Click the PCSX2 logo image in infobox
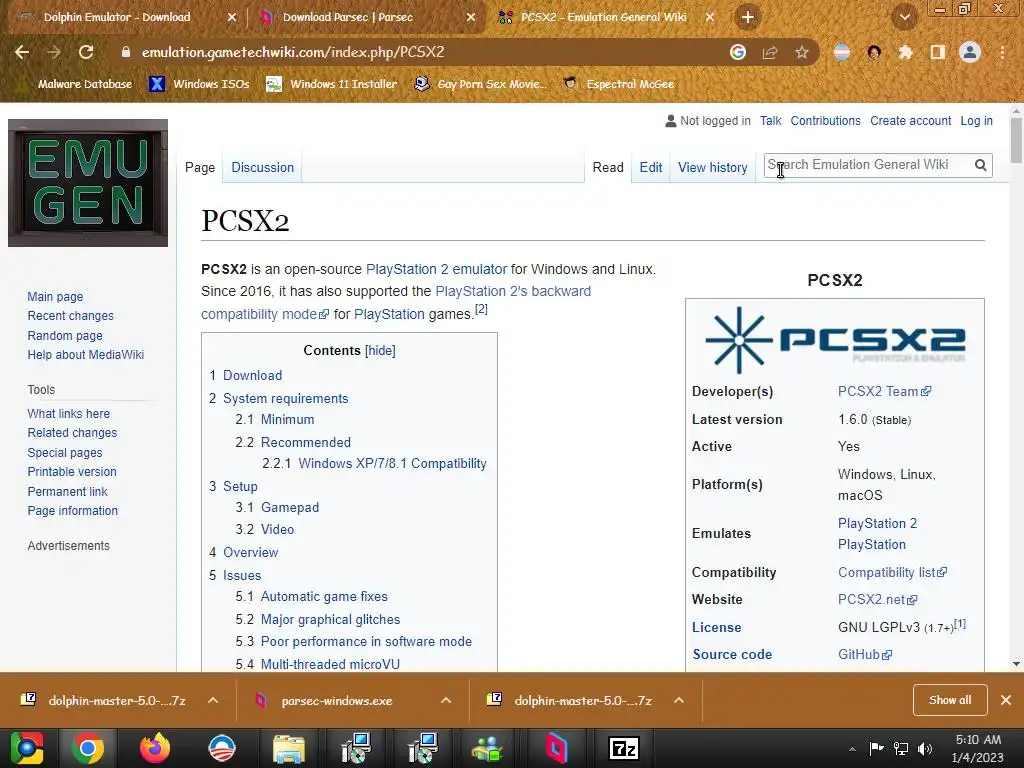Screen dimensions: 1024x768 click(x=835, y=340)
